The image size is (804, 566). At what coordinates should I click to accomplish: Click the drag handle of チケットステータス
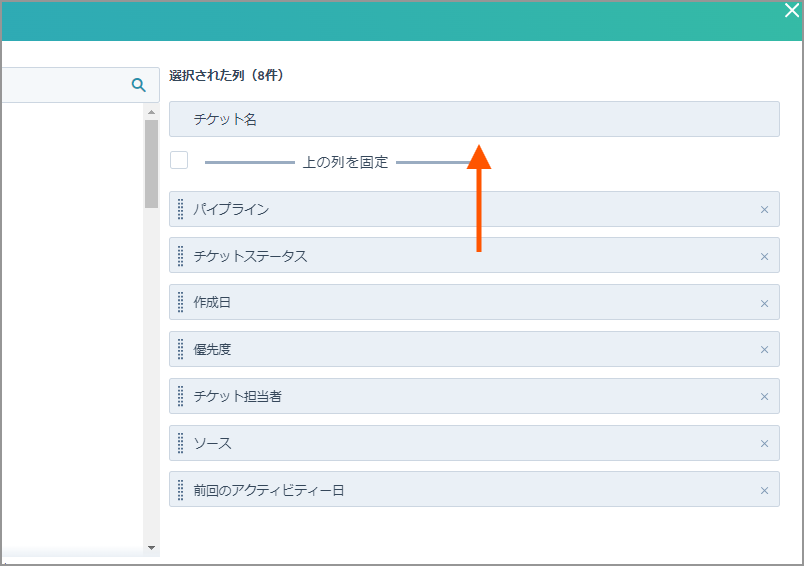180,256
